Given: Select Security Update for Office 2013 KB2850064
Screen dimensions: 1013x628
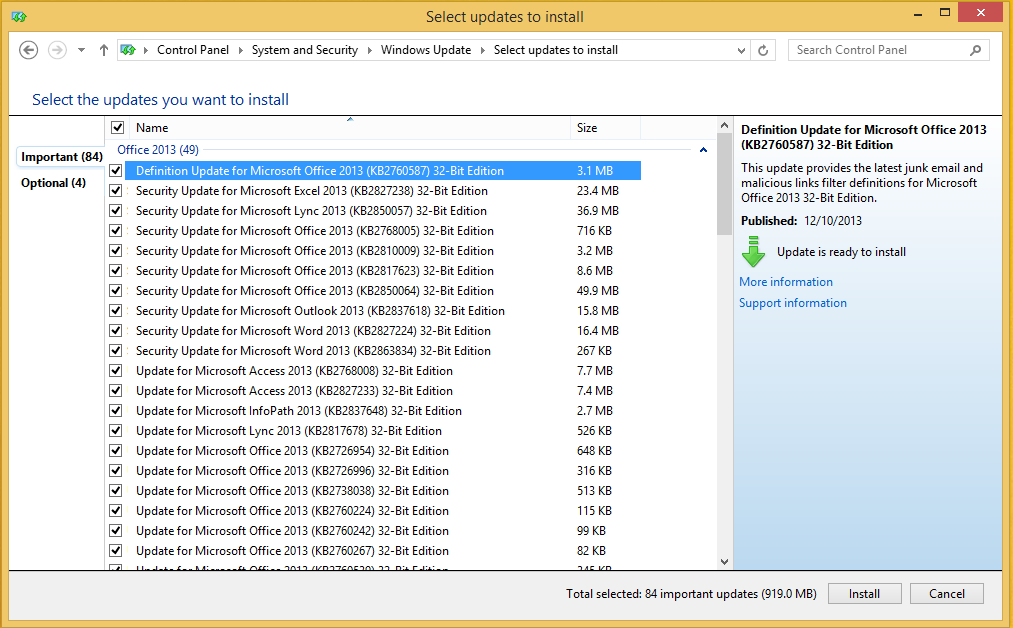Looking at the screenshot, I should [x=315, y=291].
